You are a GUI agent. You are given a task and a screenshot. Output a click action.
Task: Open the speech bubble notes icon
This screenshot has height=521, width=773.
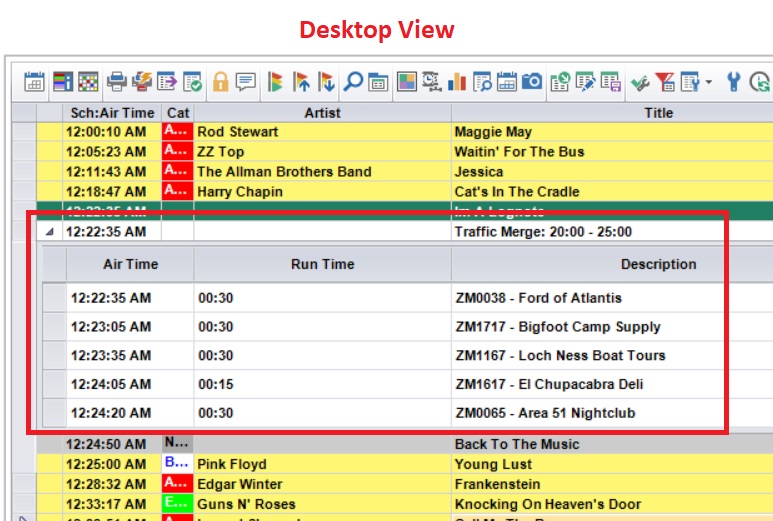[x=246, y=82]
